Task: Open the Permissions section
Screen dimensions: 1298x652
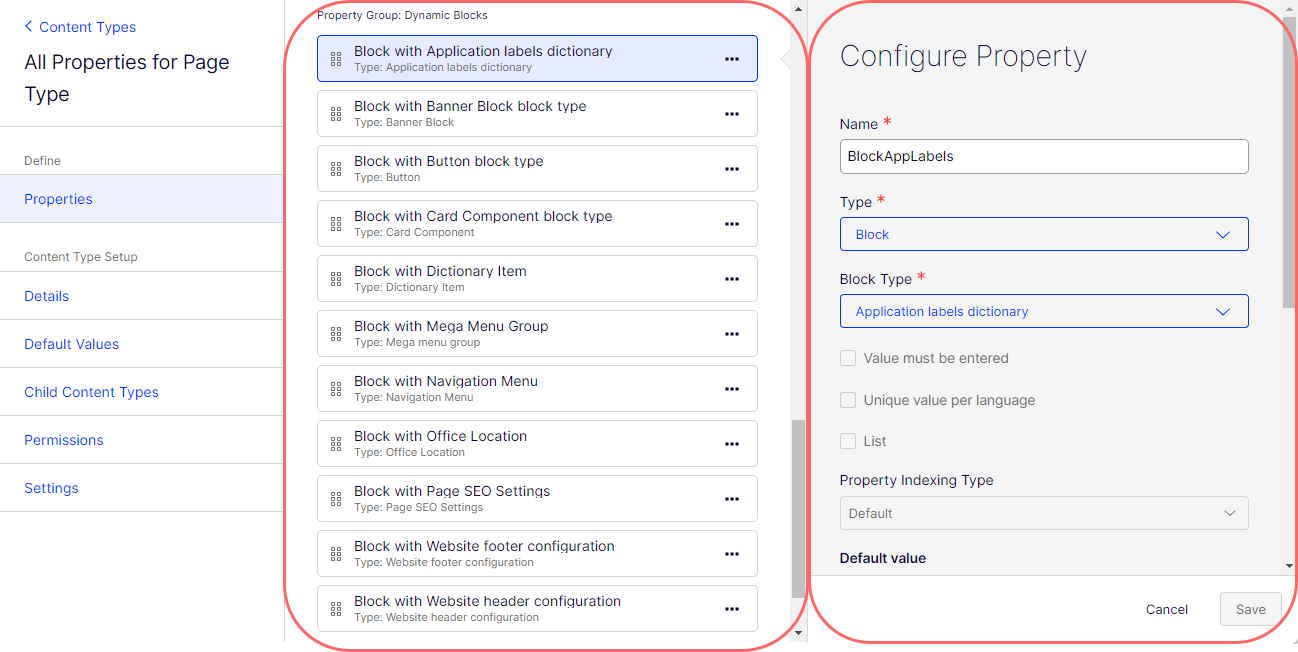Action: [x=142, y=440]
